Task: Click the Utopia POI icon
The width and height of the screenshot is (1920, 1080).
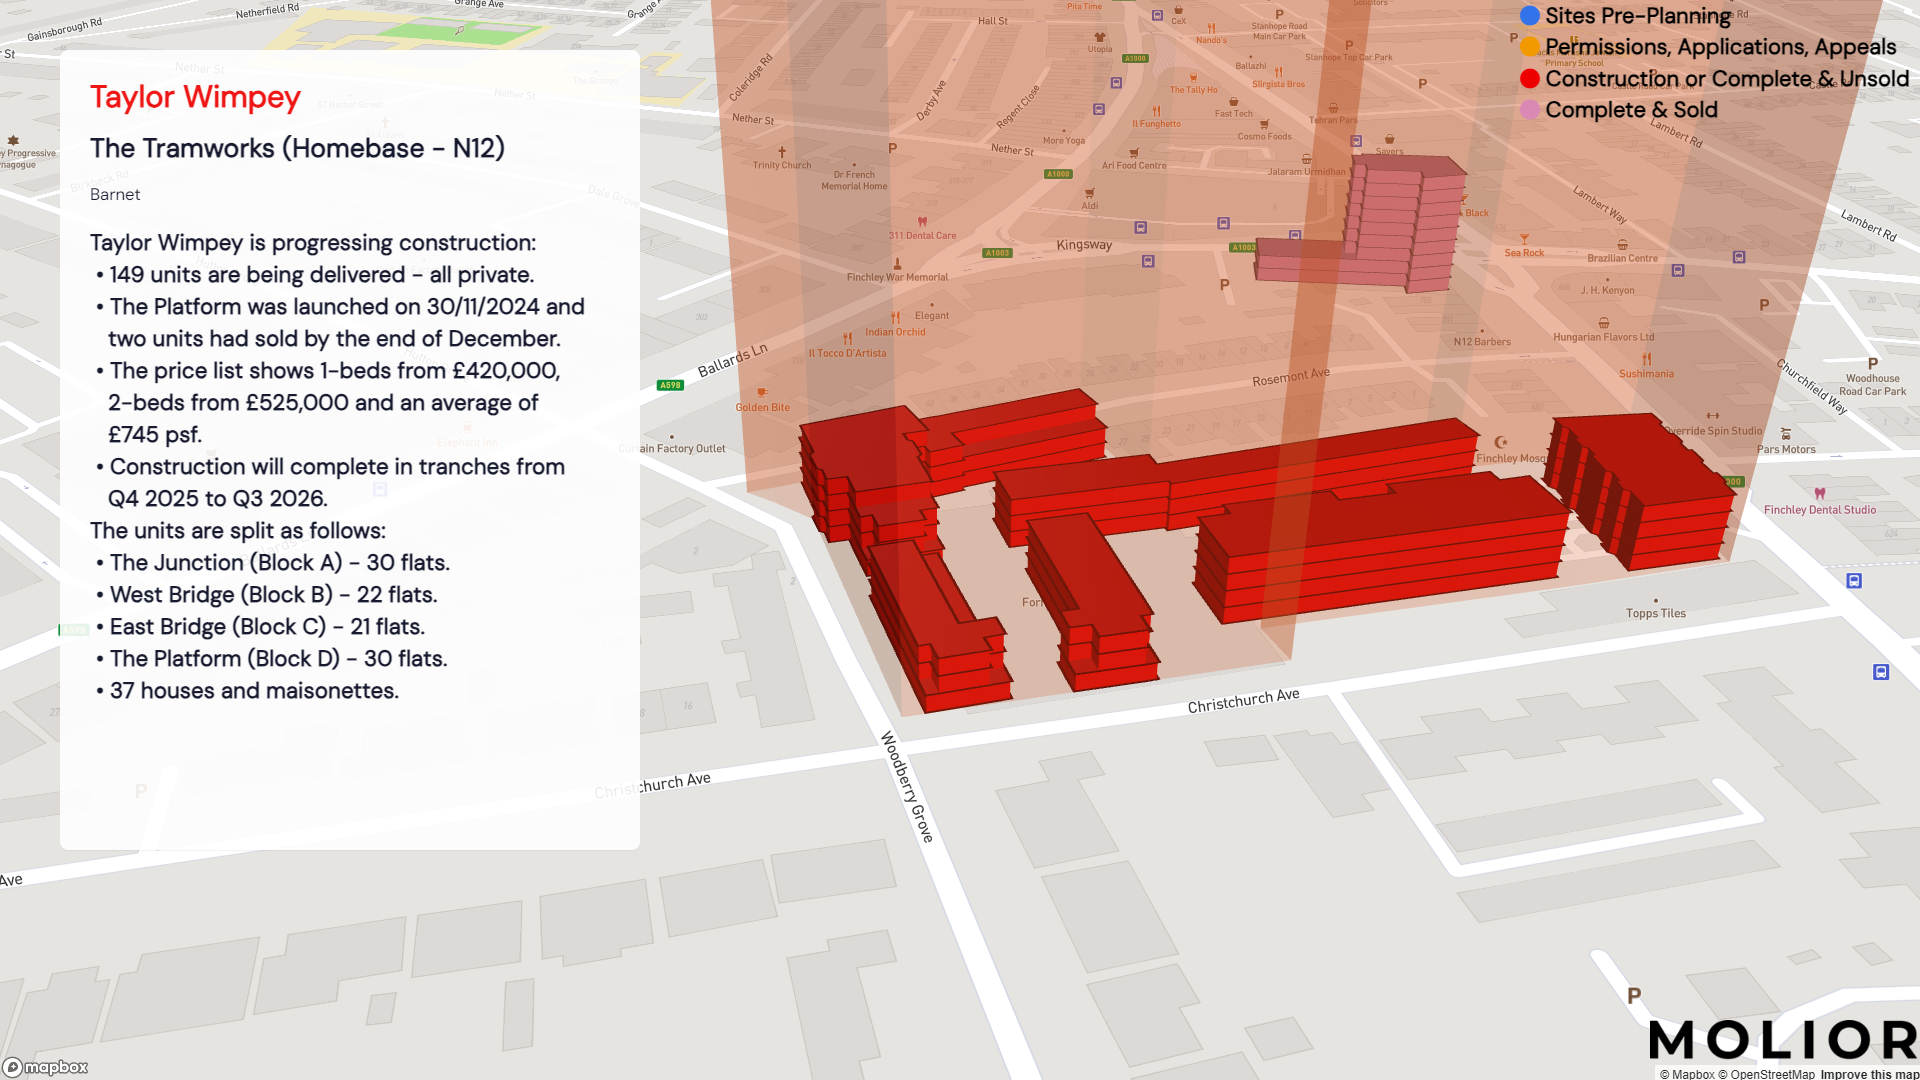Action: (1100, 37)
